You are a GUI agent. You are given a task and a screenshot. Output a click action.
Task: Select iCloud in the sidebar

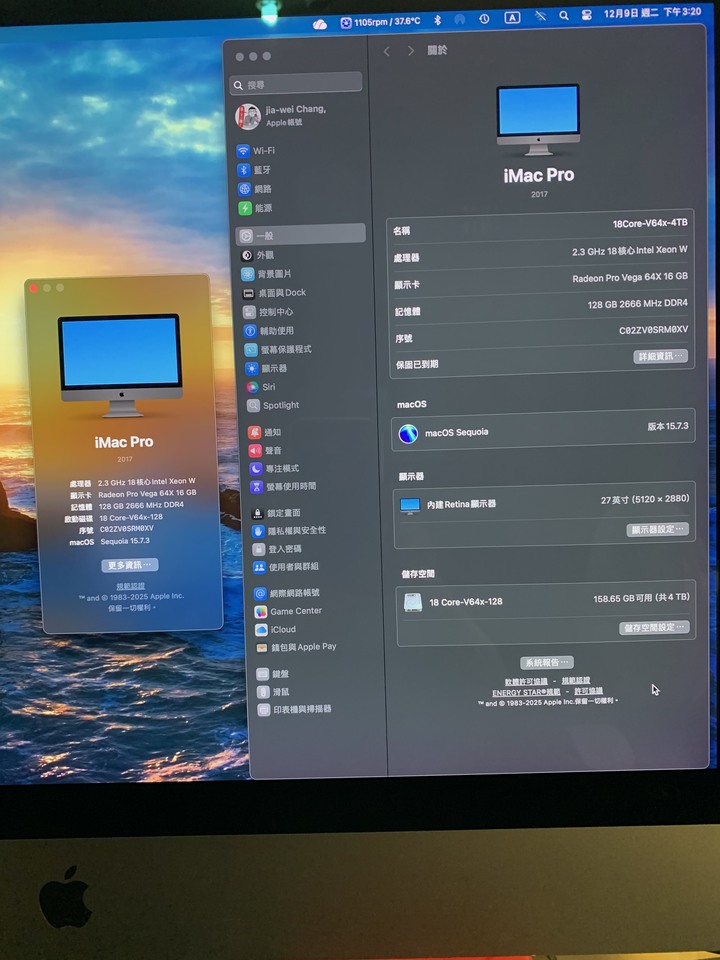click(x=282, y=630)
